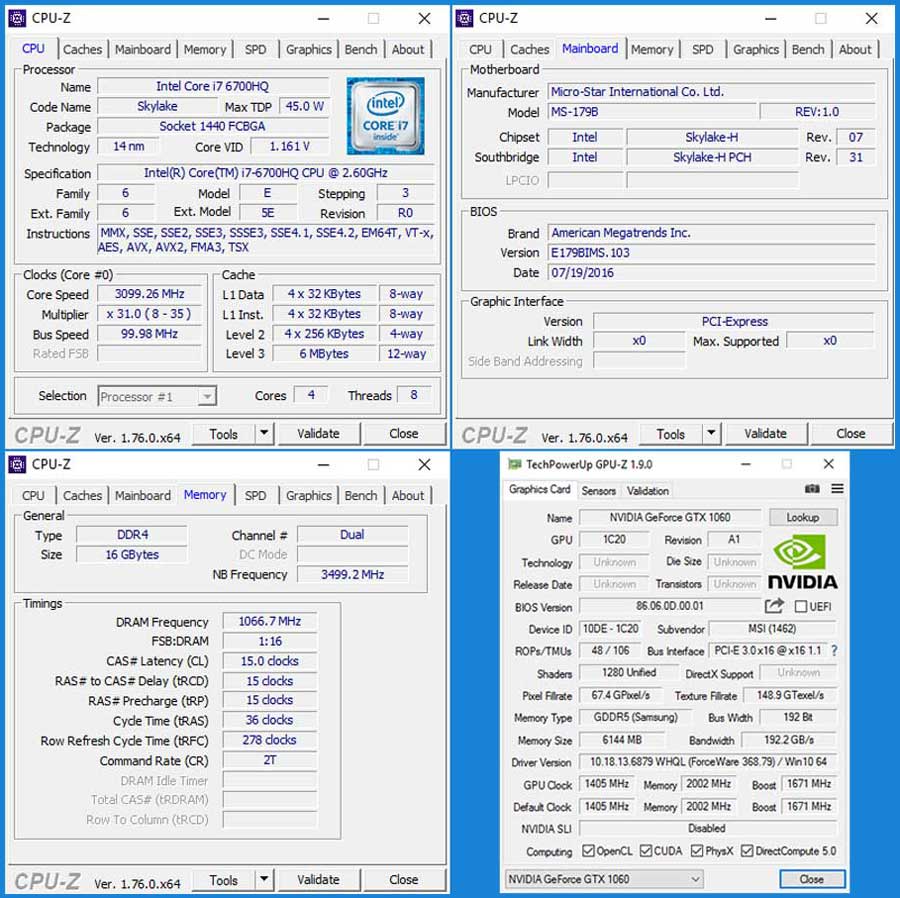
Task: Click the Intel Core i7 inside logo
Action: pos(385,116)
